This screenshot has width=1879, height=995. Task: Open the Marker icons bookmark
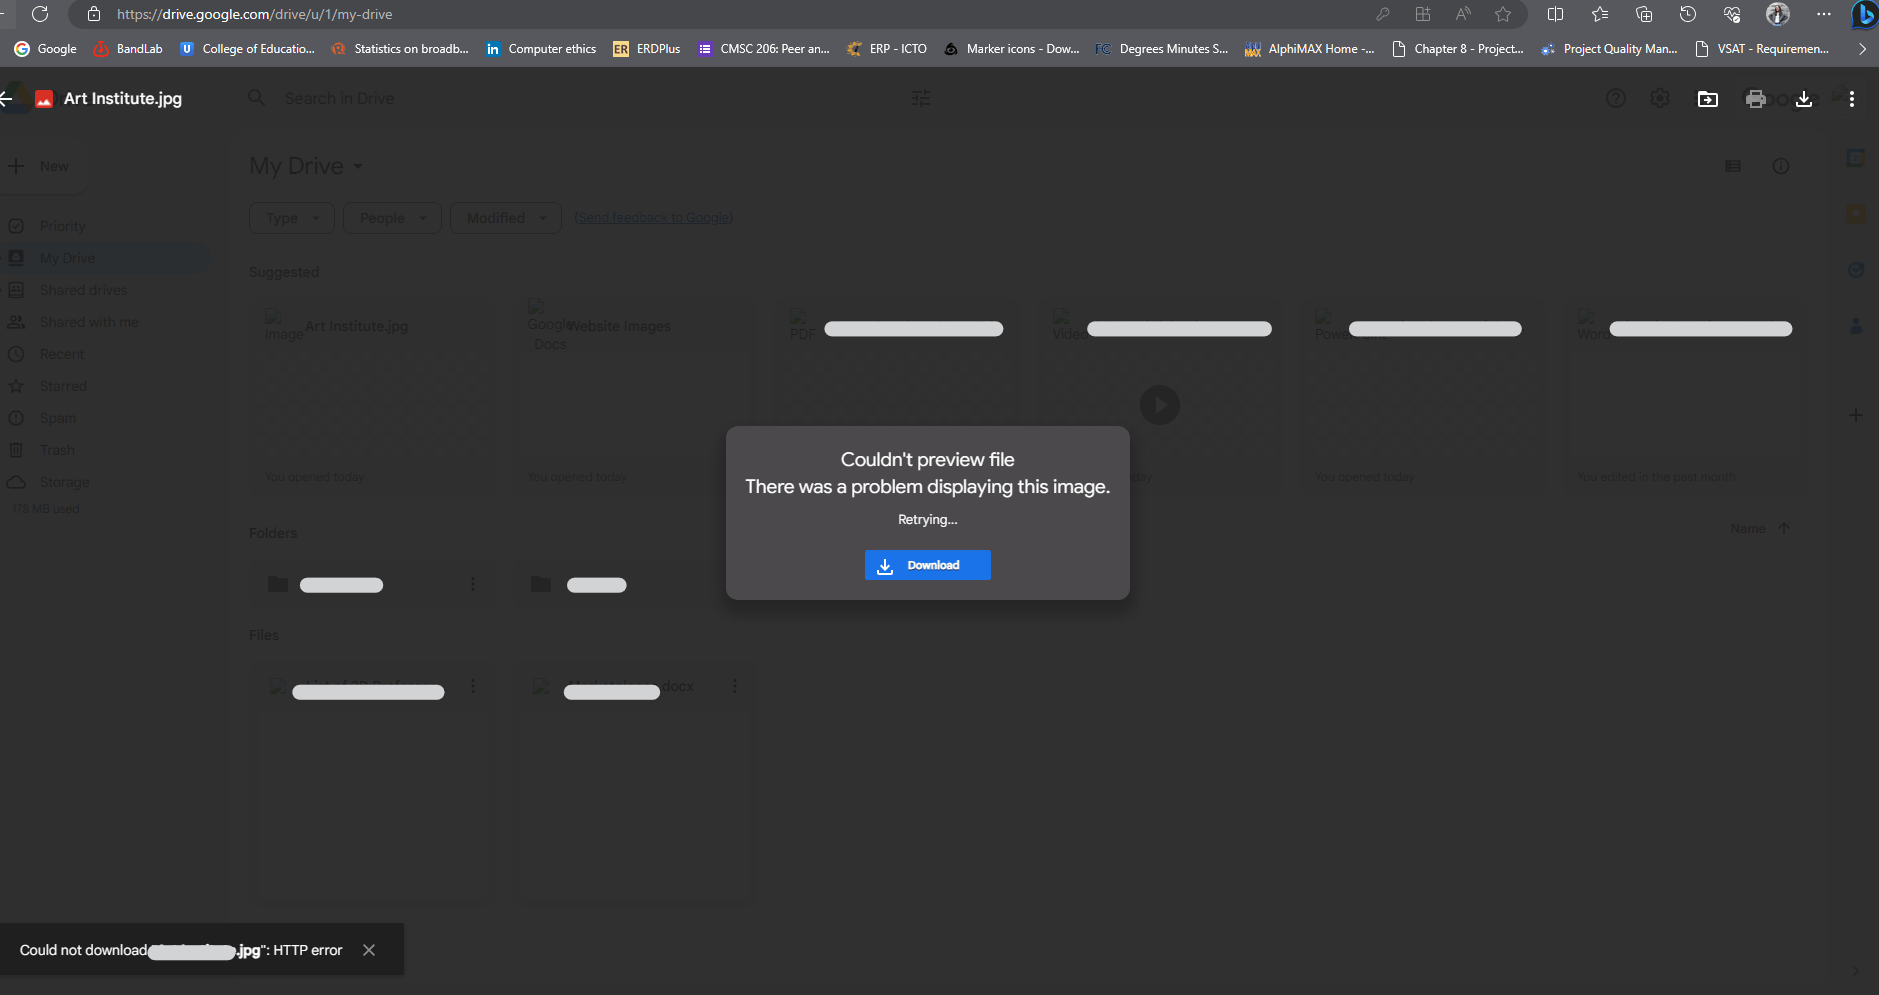coord(1012,49)
